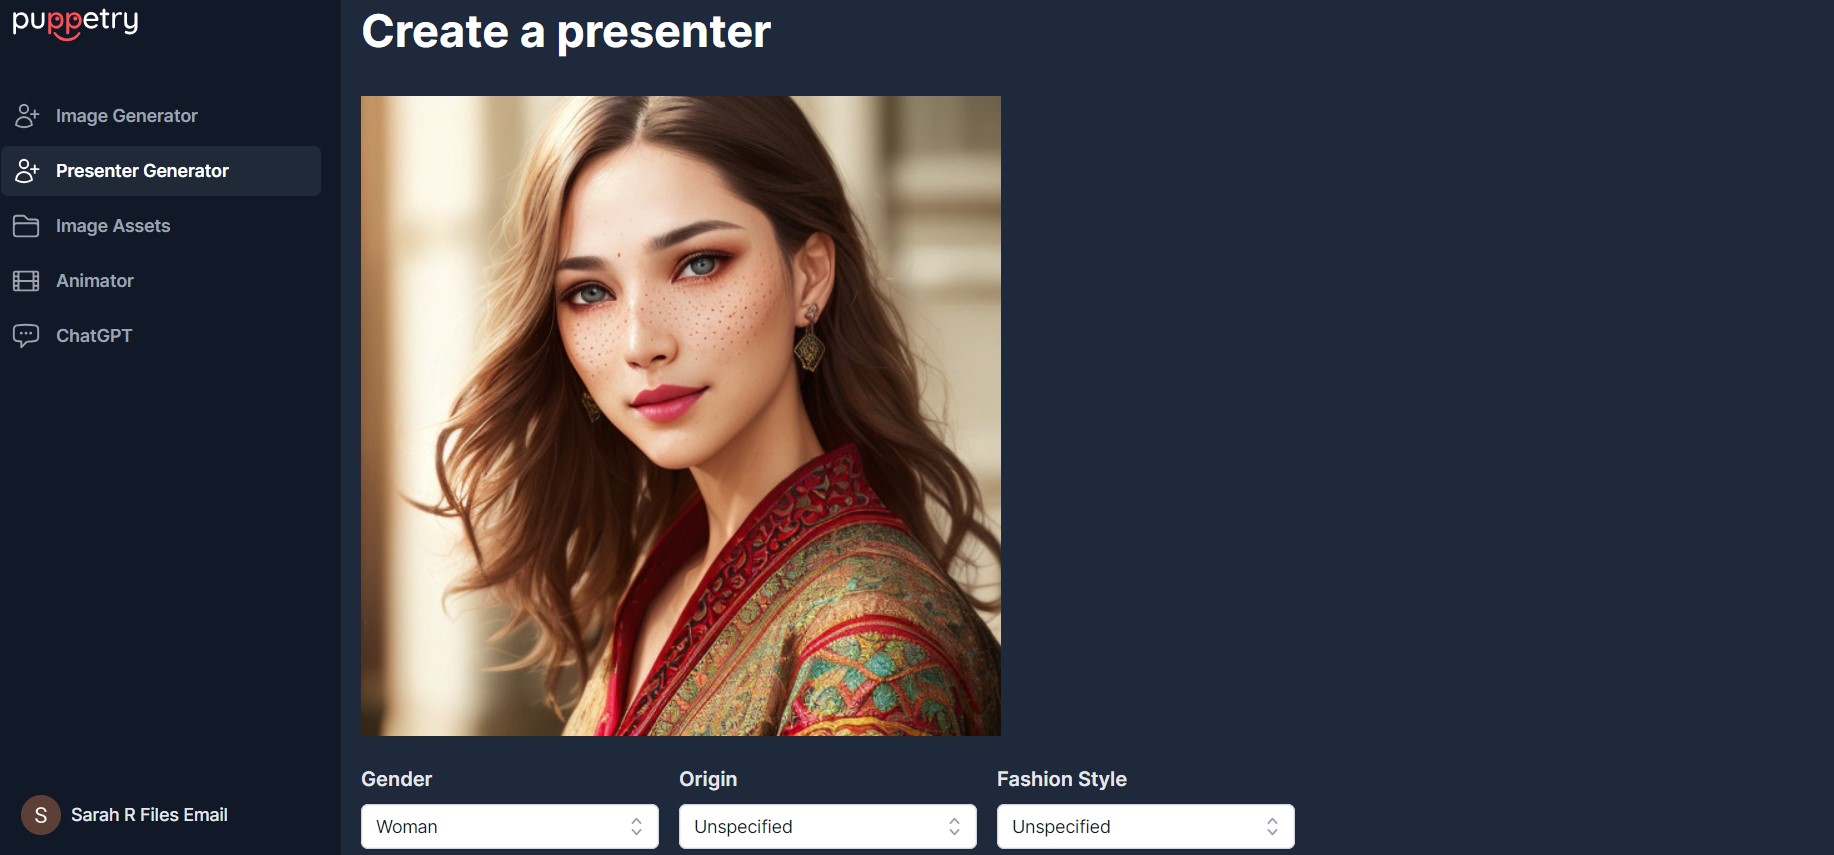Expand the Fashion Style dropdown
The height and width of the screenshot is (855, 1834).
tap(1146, 827)
